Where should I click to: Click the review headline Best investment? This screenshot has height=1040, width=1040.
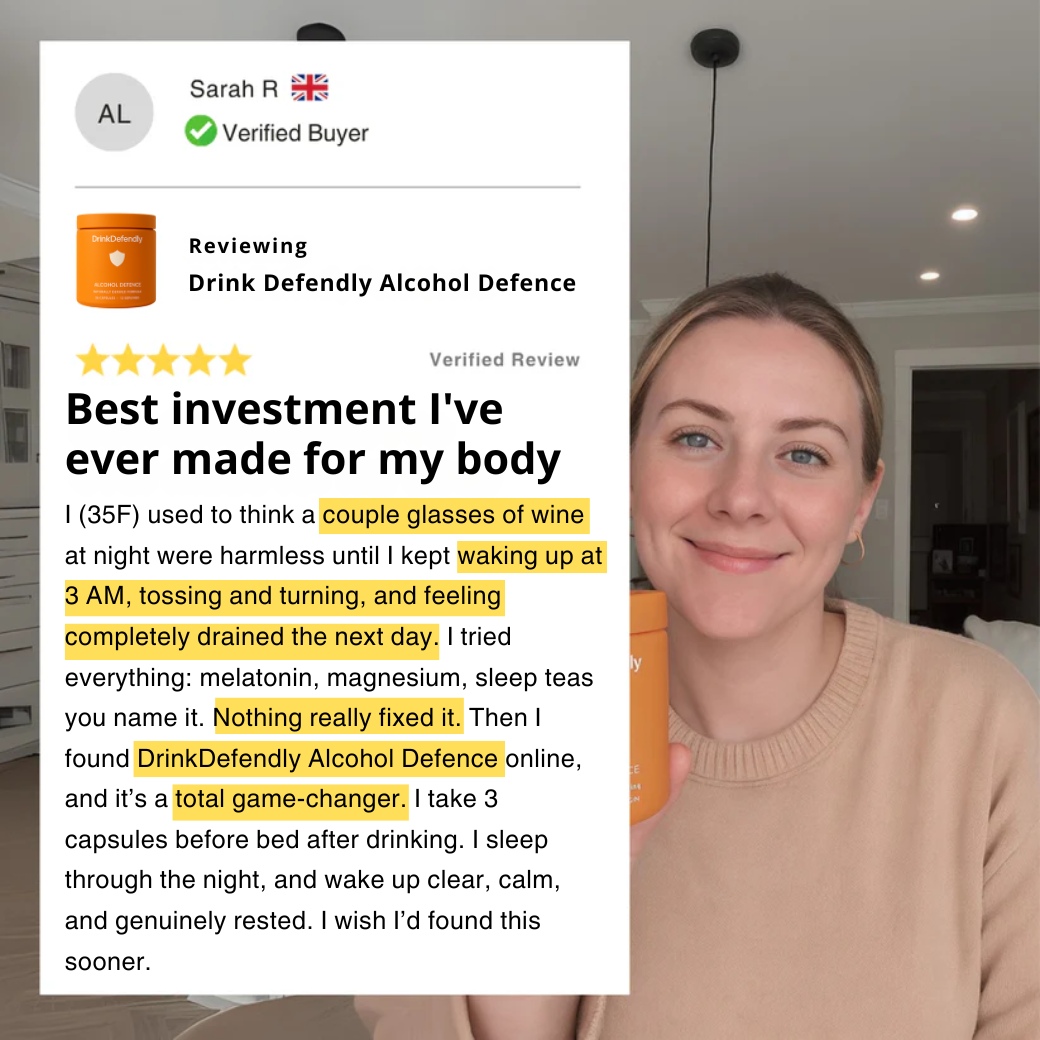click(313, 434)
